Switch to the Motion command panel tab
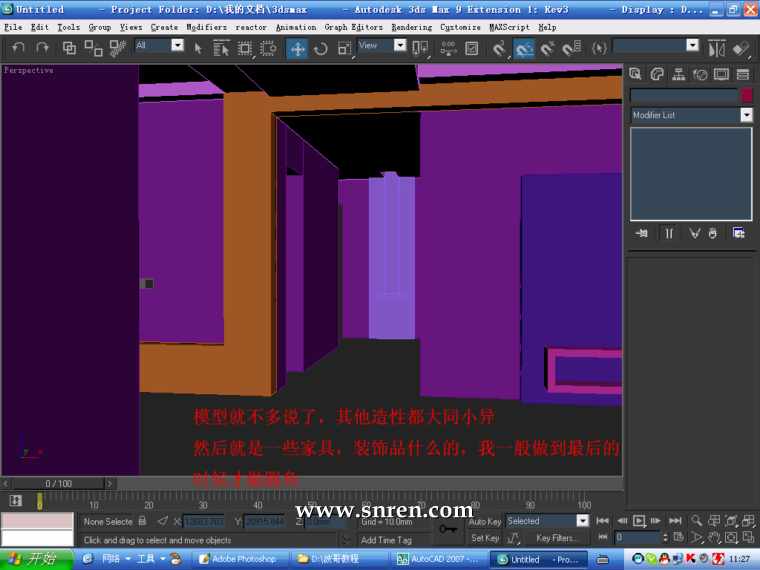The width and height of the screenshot is (760, 570). (700, 74)
